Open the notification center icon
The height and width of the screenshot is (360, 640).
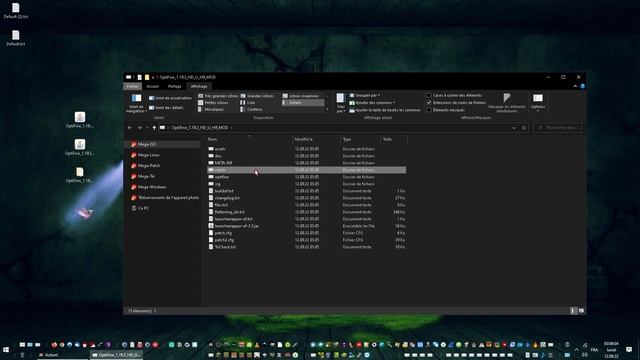click(629, 349)
